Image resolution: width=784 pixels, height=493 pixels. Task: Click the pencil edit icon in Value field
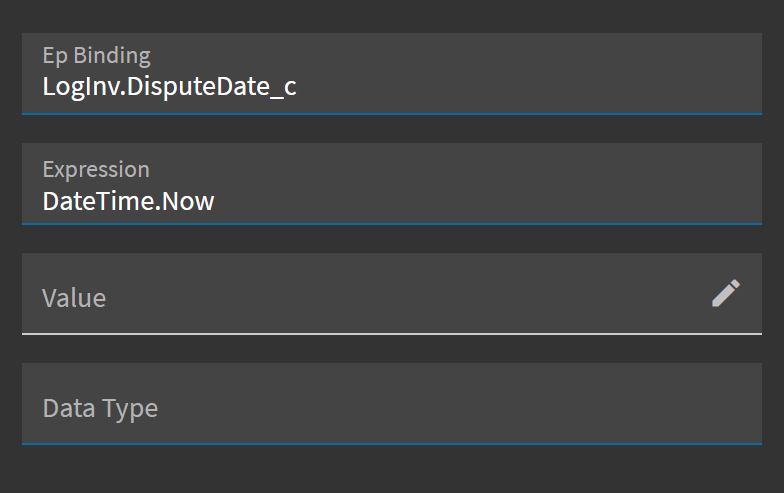(726, 293)
